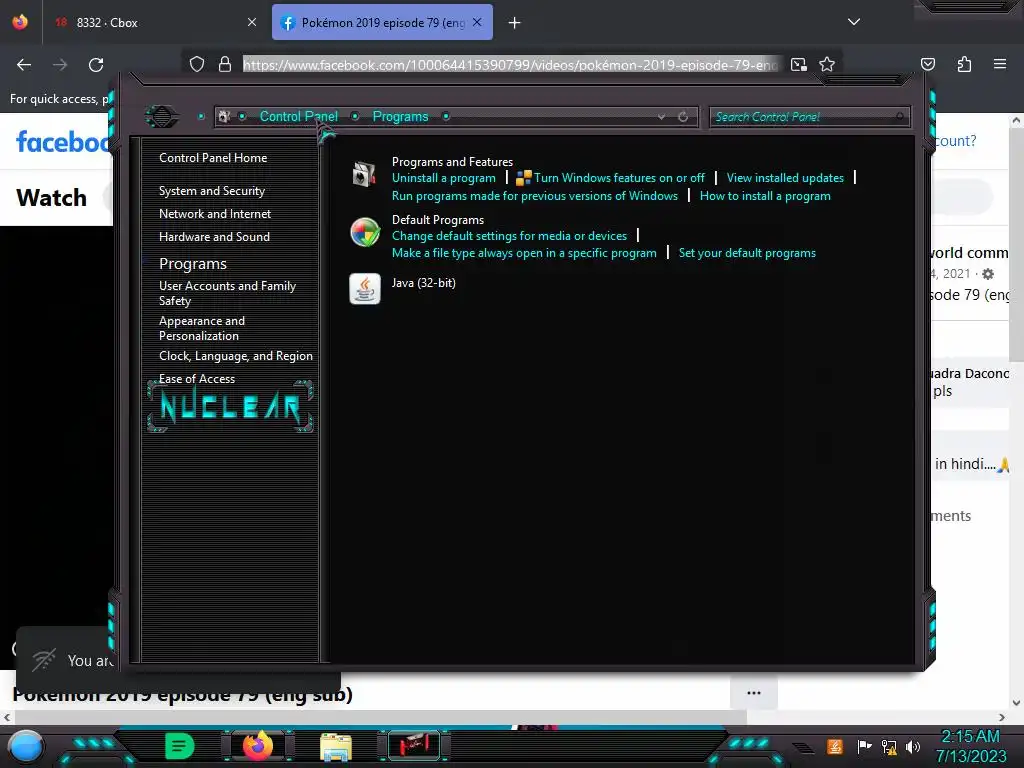Screen dimensions: 1024x768
Task: Refresh the Control Panel address bar
Action: [683, 117]
